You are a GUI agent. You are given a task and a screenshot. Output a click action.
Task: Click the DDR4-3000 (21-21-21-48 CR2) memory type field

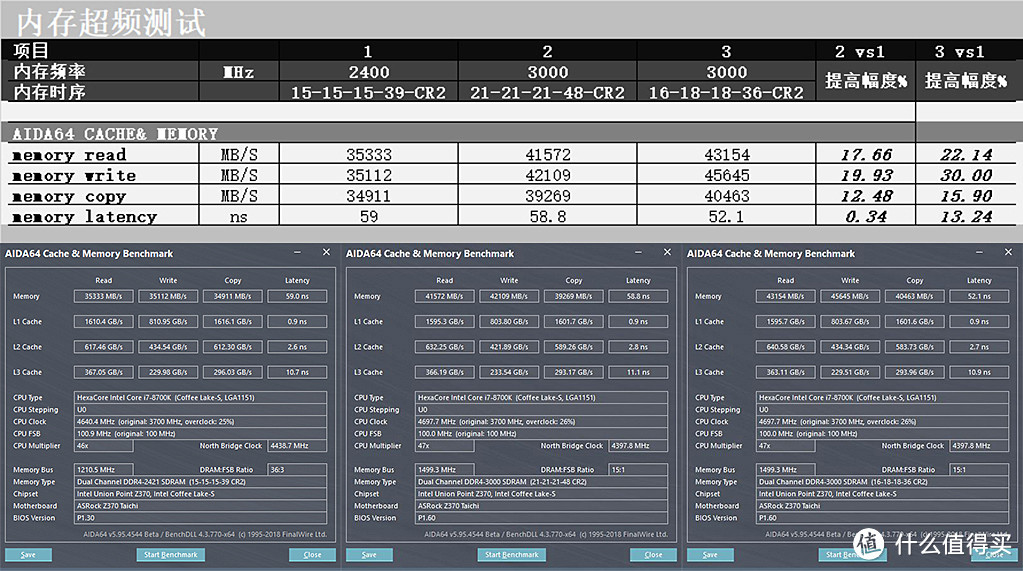pos(542,482)
